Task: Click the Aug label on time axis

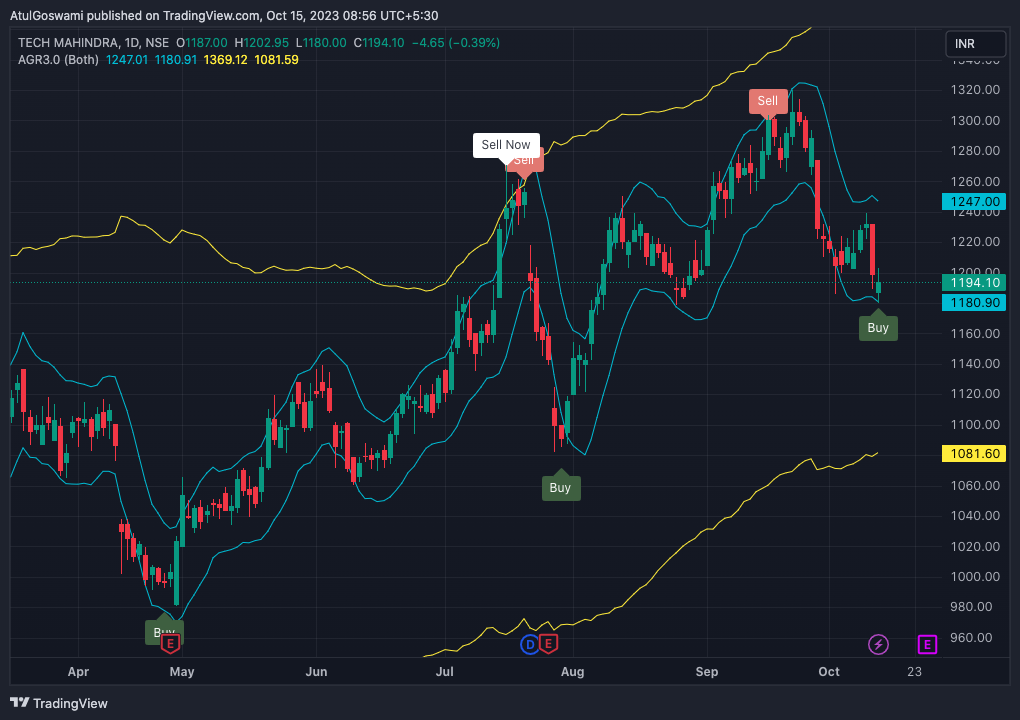Action: pyautogui.click(x=572, y=672)
